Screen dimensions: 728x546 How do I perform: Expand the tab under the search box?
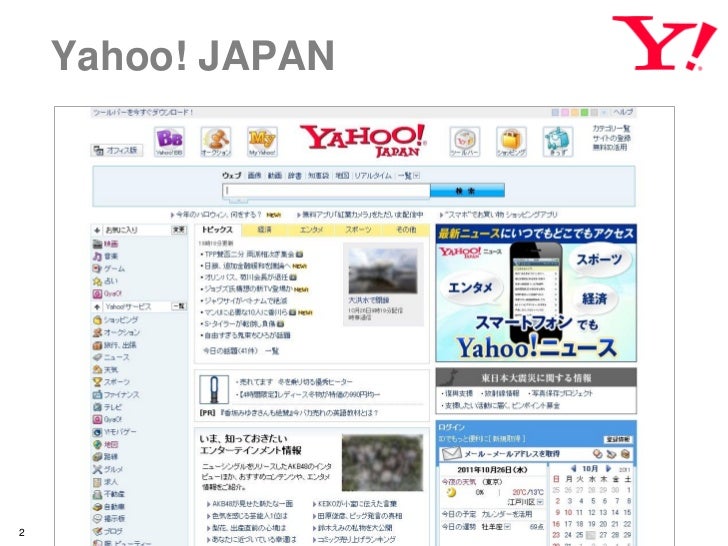(x=239, y=201)
